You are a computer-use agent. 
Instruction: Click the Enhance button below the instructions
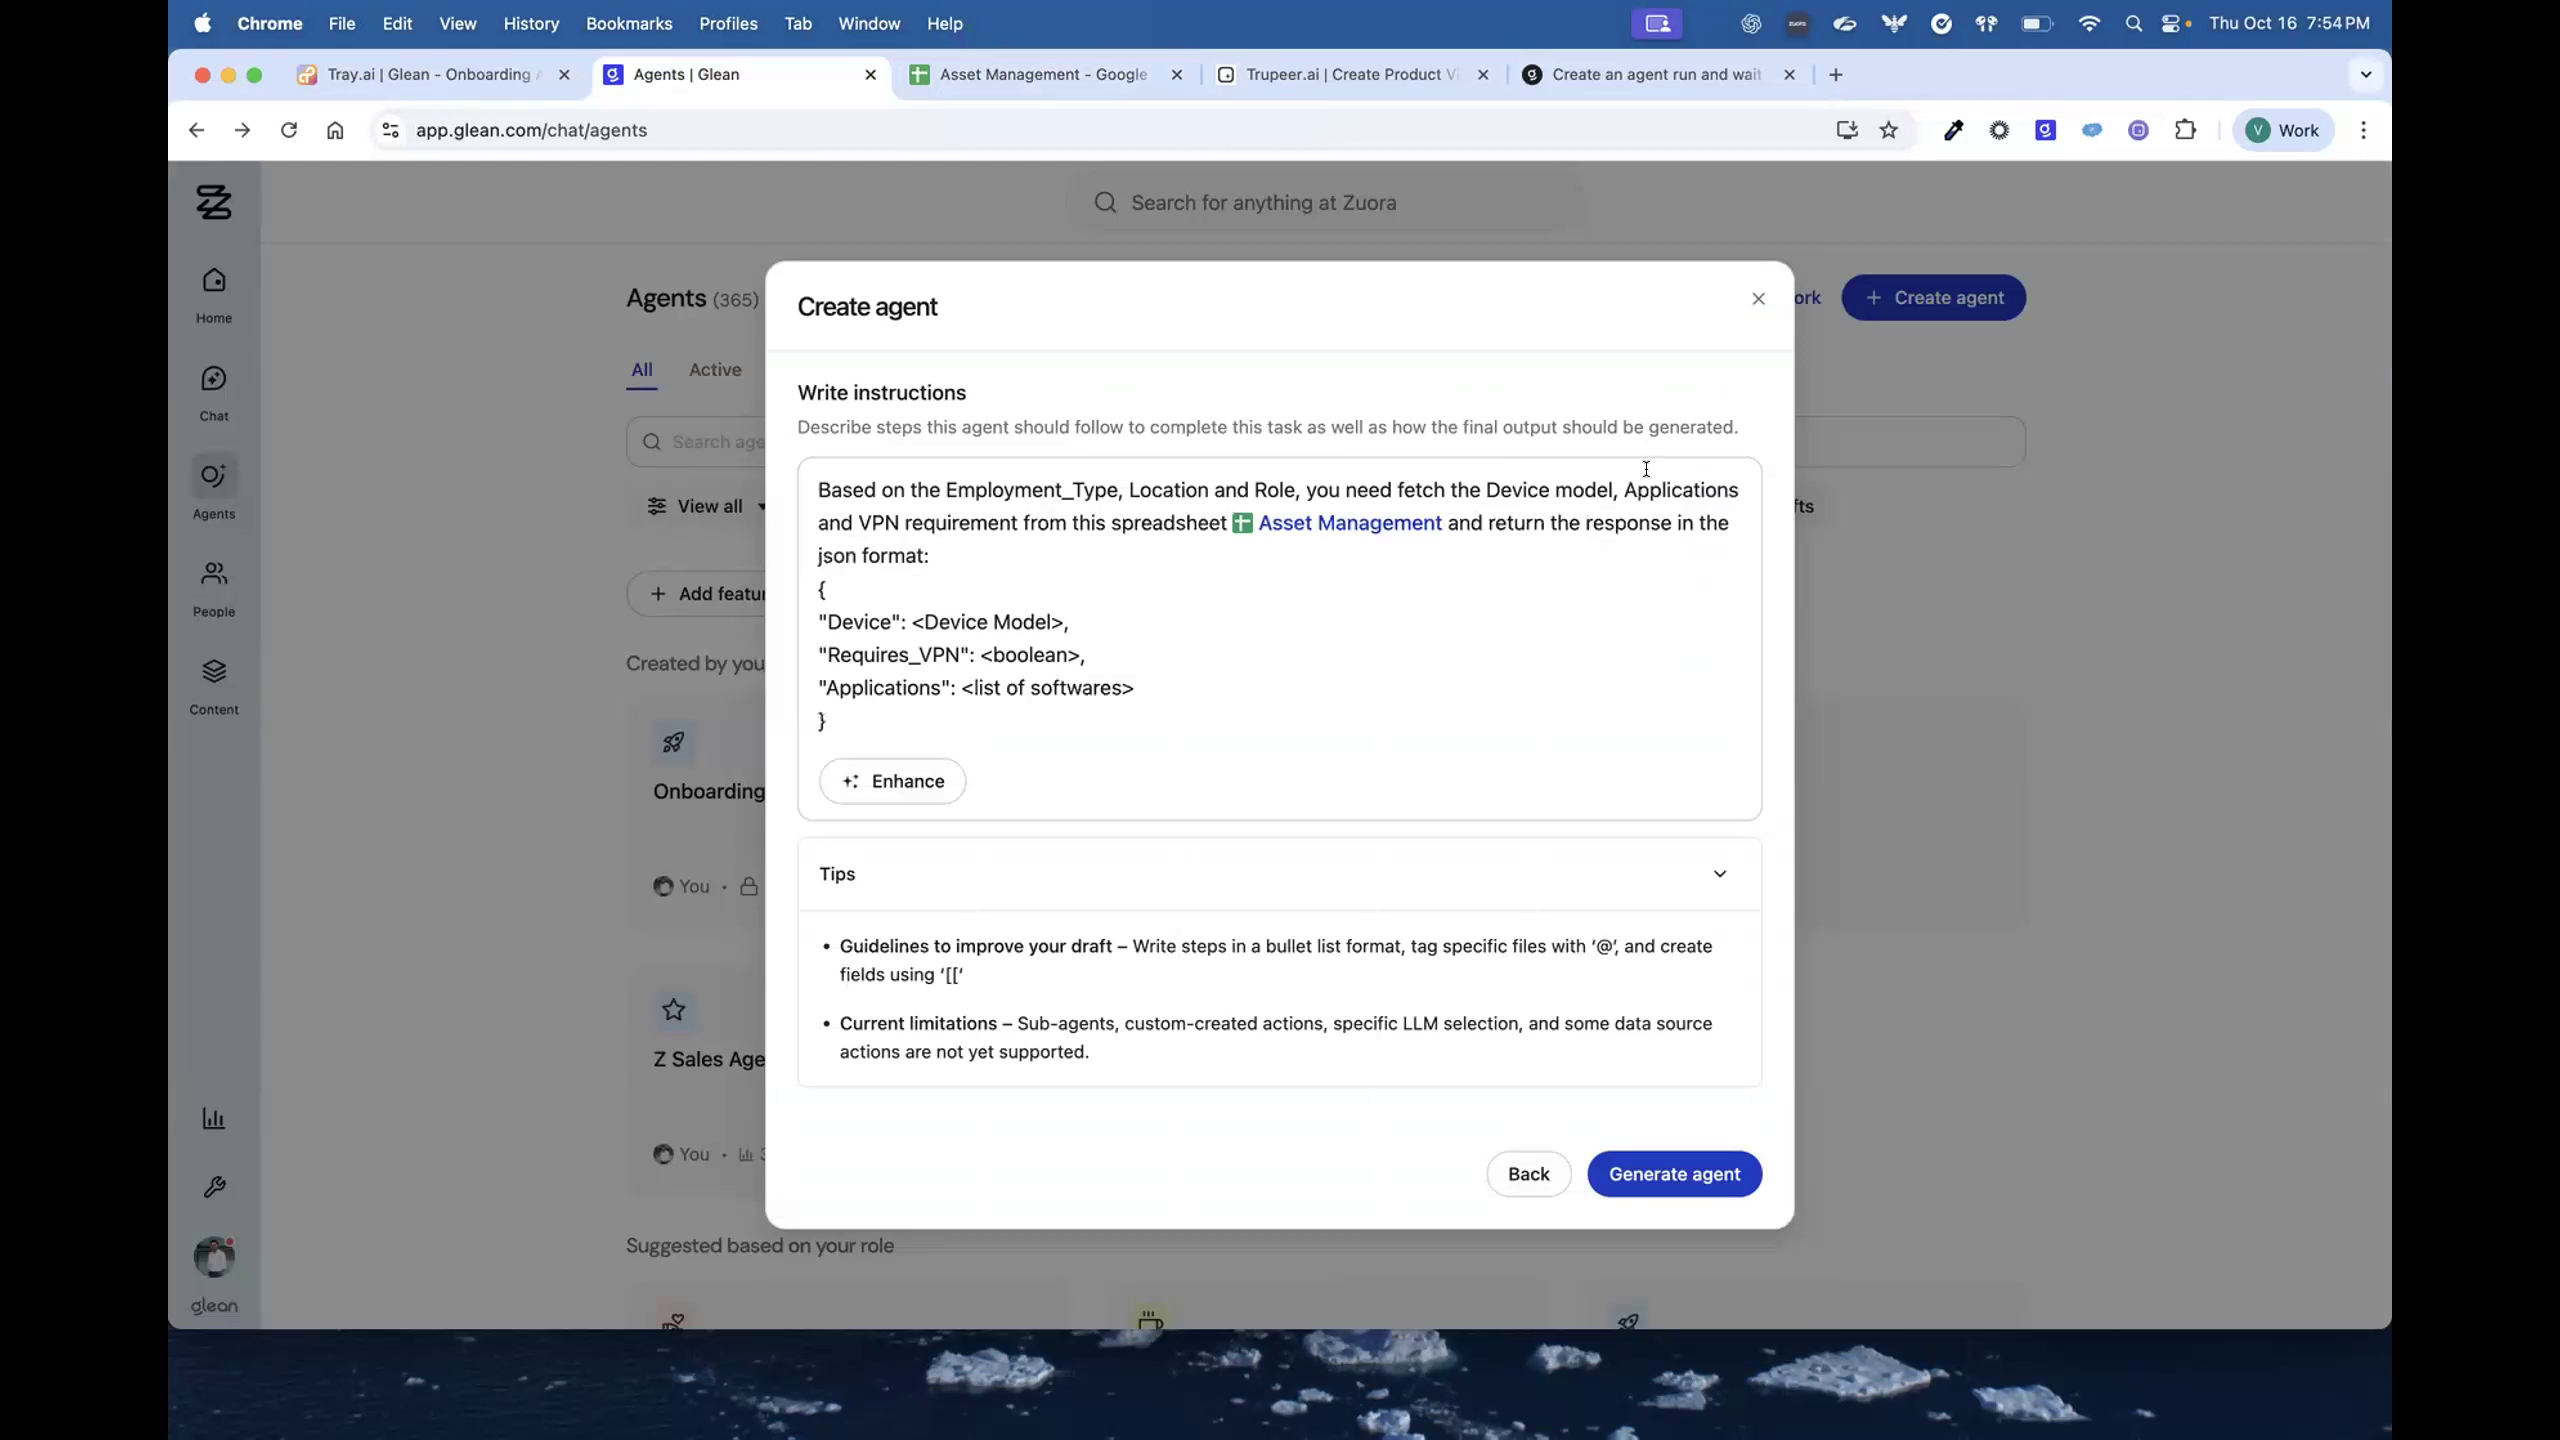coord(891,781)
